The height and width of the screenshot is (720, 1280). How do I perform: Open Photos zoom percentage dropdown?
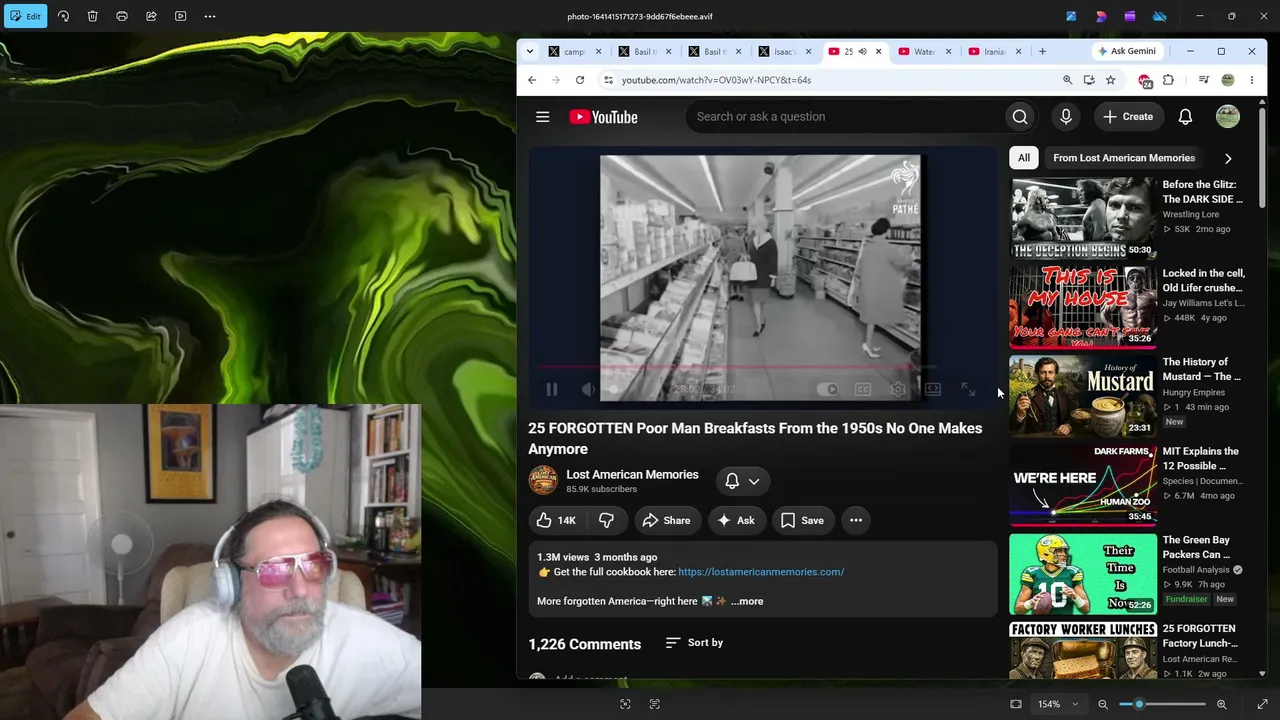1058,704
